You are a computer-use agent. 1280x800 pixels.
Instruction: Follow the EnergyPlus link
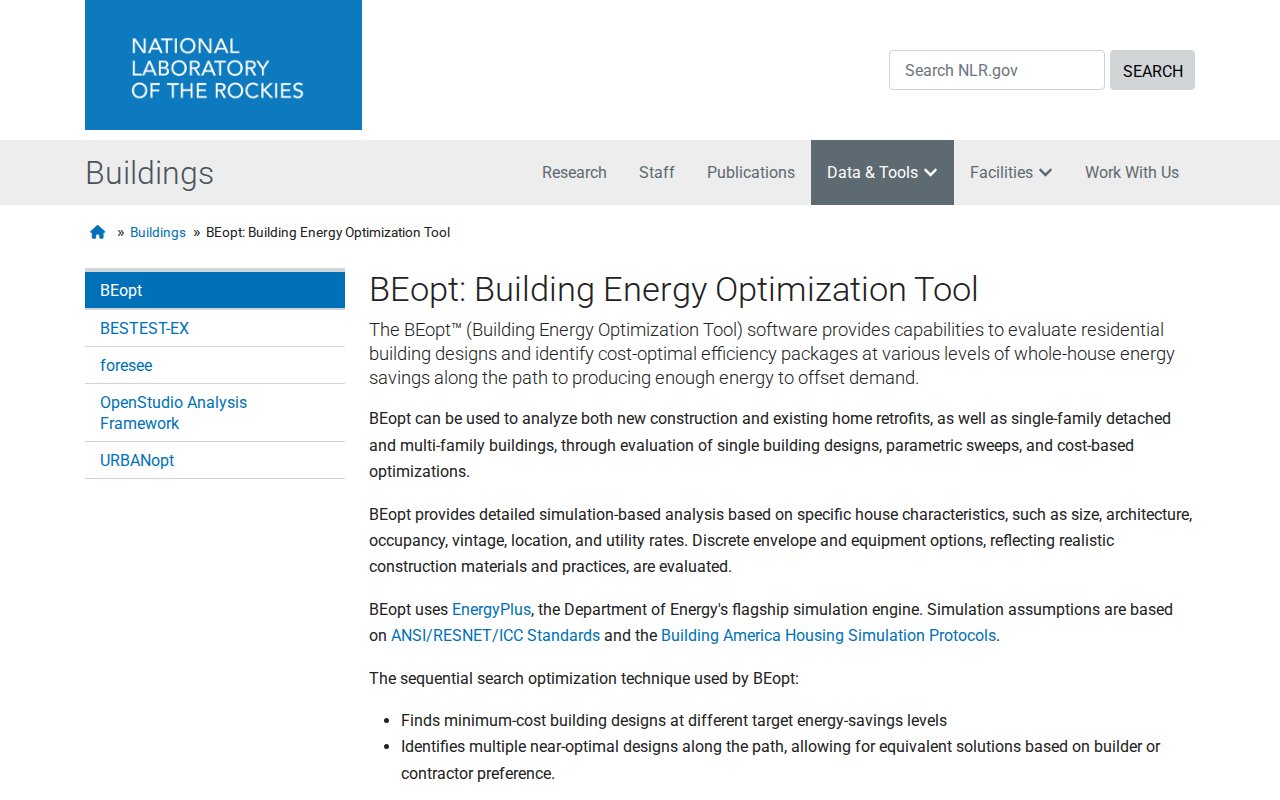pyautogui.click(x=491, y=609)
